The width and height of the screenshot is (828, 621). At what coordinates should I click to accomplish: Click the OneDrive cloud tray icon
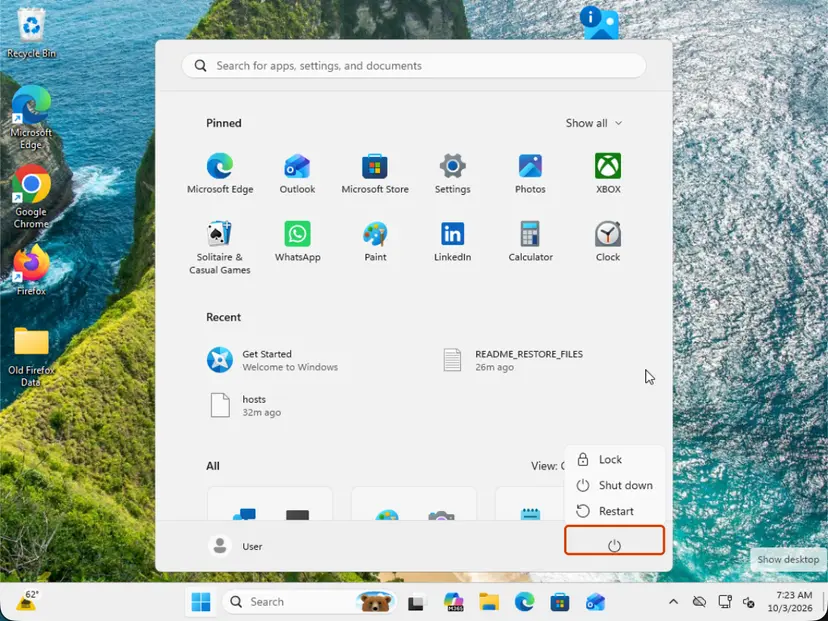pos(699,601)
